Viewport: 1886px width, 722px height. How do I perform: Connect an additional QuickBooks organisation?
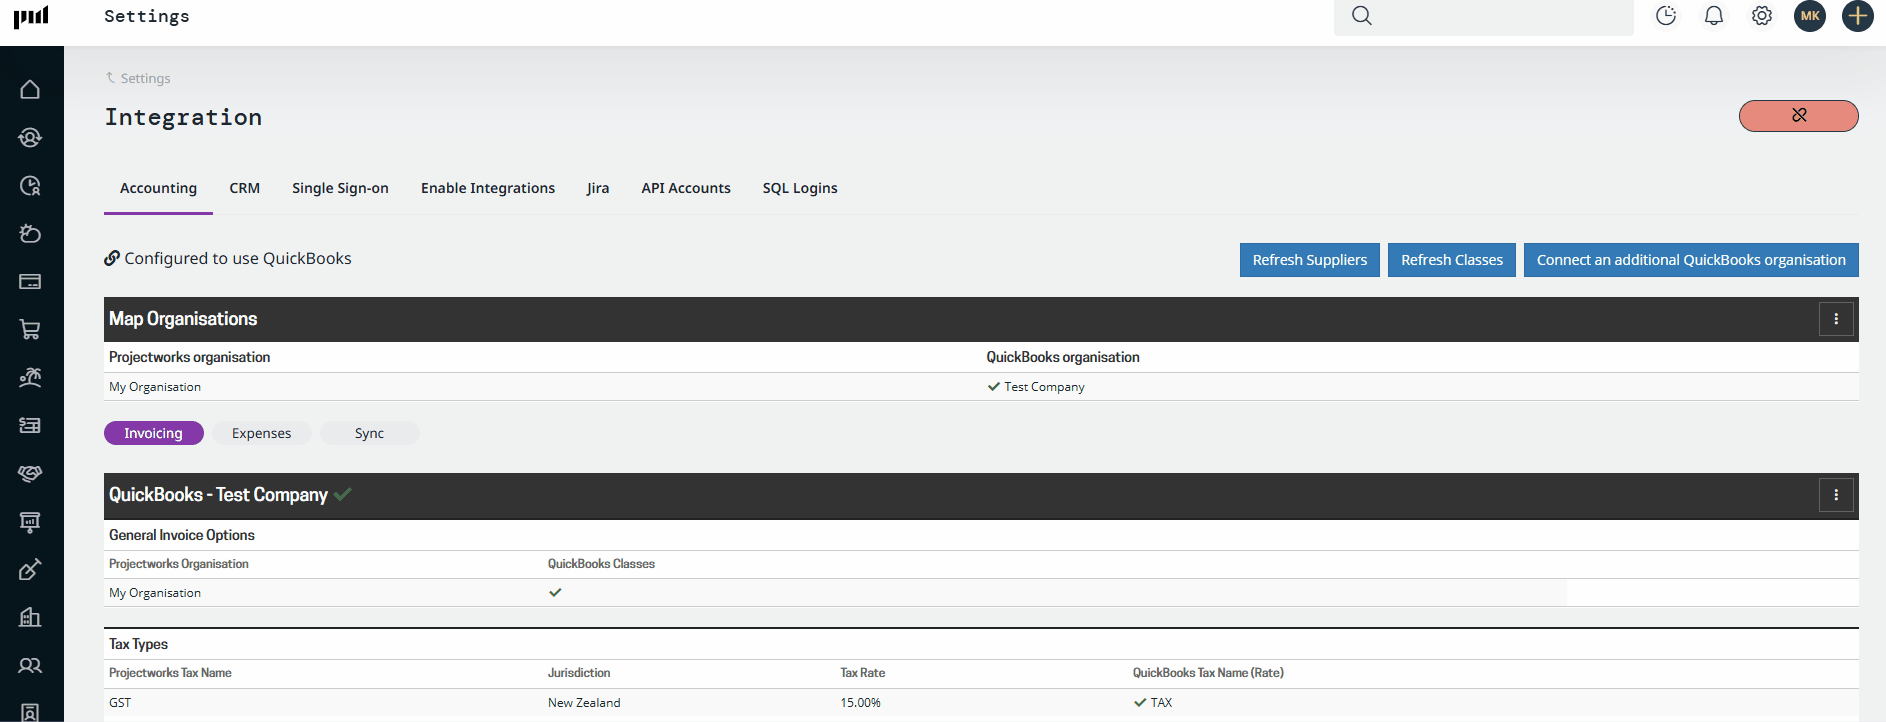1691,260
